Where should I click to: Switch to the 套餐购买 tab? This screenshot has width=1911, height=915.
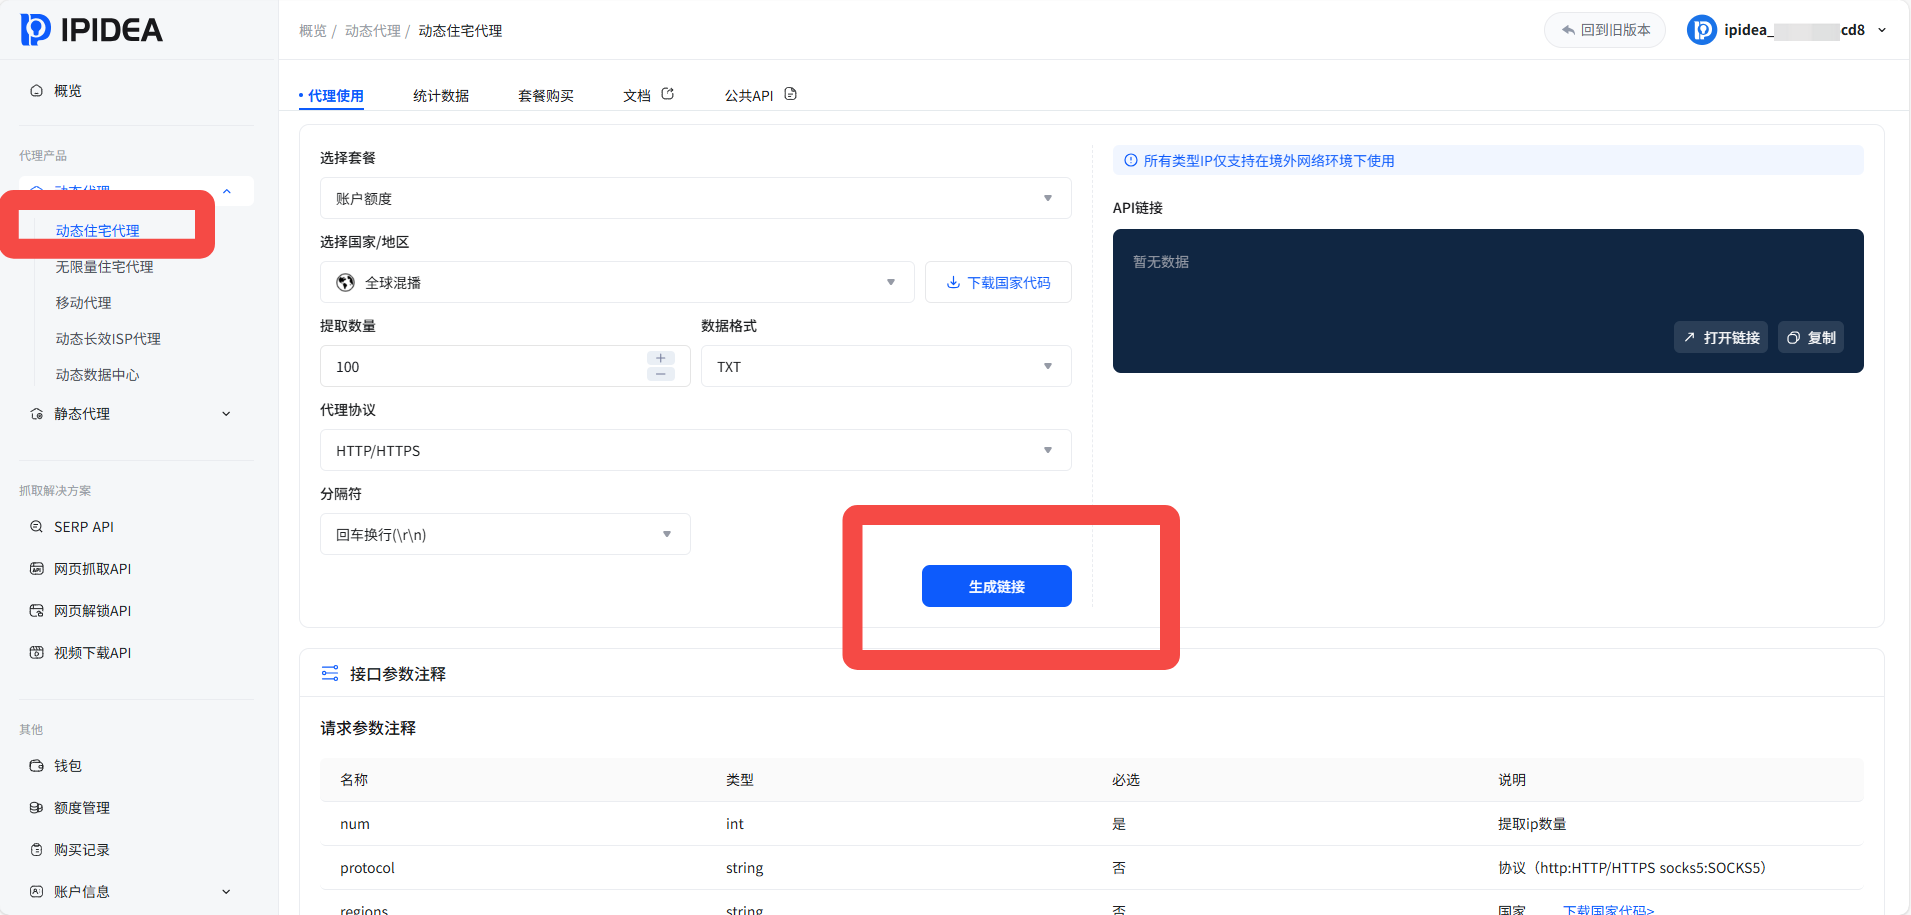coord(546,96)
